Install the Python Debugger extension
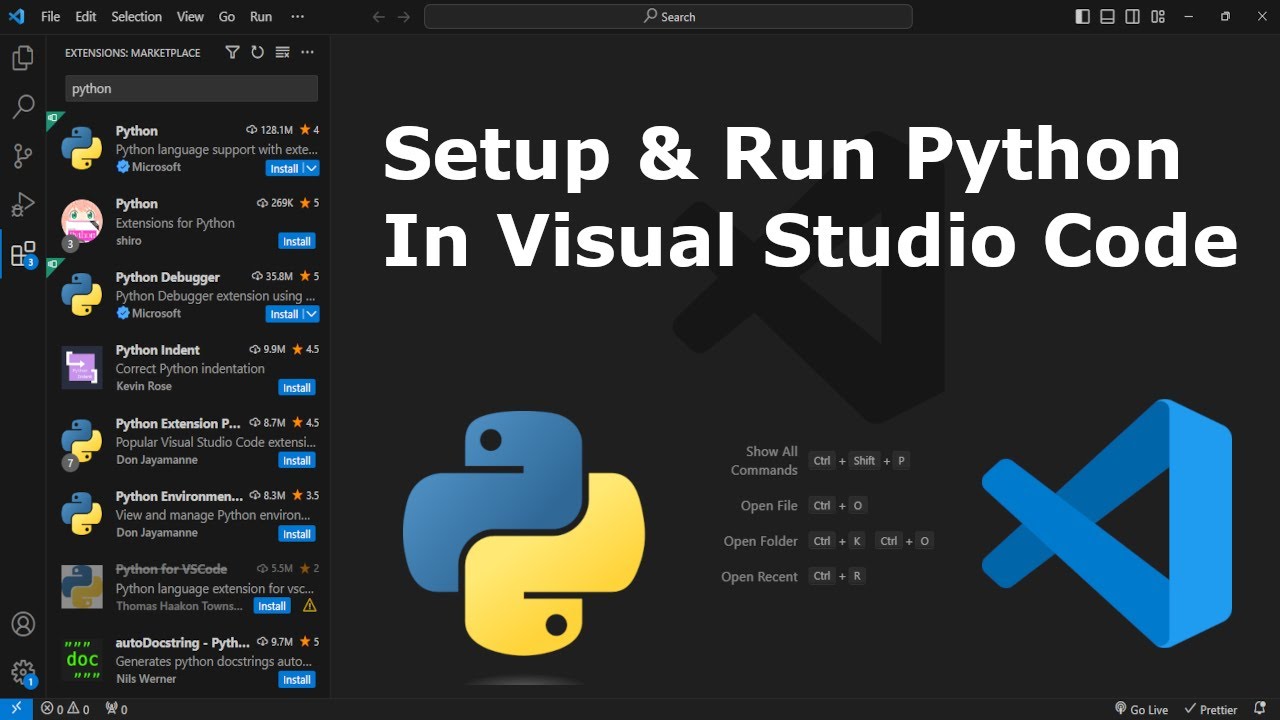This screenshot has height=720, width=1280. pos(284,314)
